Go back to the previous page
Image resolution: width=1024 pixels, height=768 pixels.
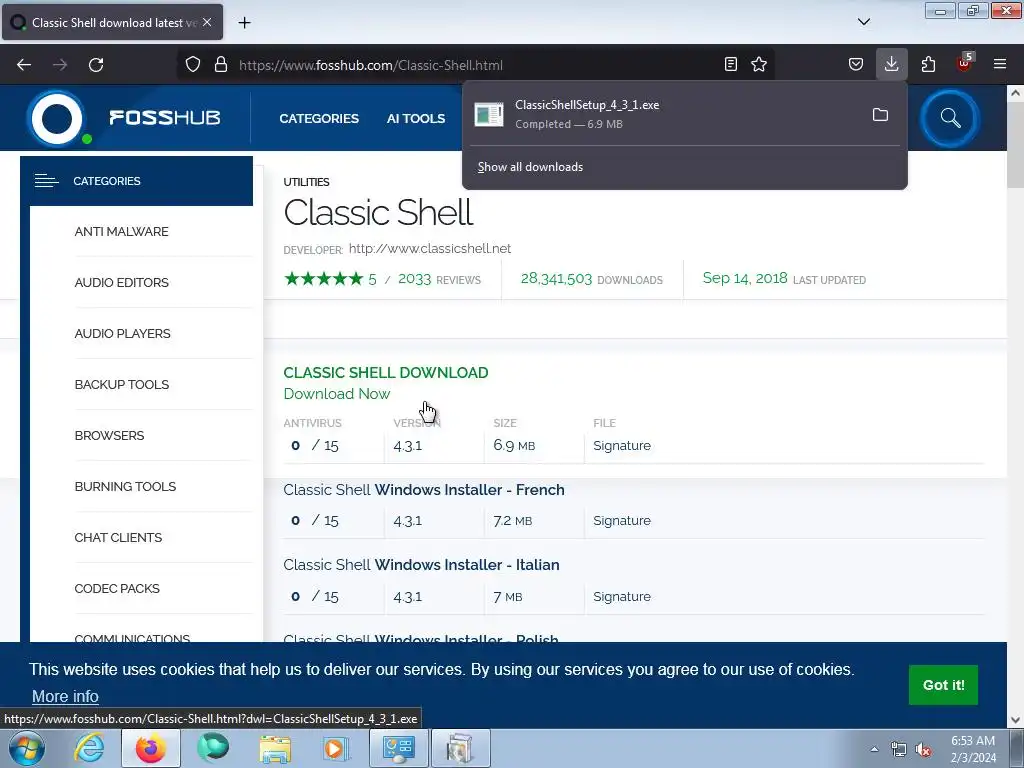[x=24, y=65]
